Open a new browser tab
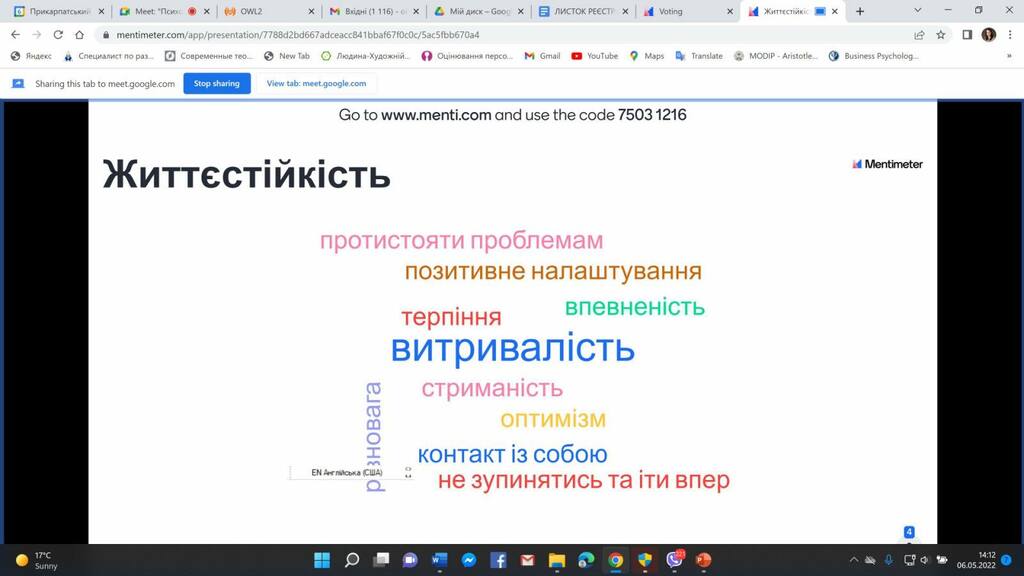This screenshot has width=1024, height=576. pos(860,11)
